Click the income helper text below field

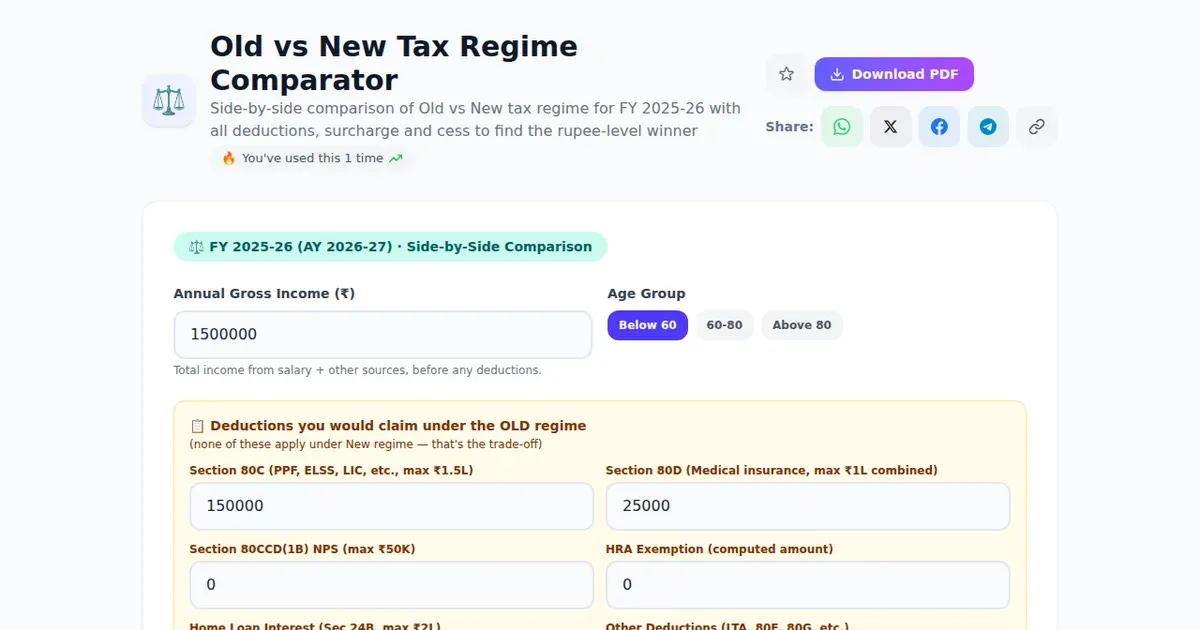point(358,370)
